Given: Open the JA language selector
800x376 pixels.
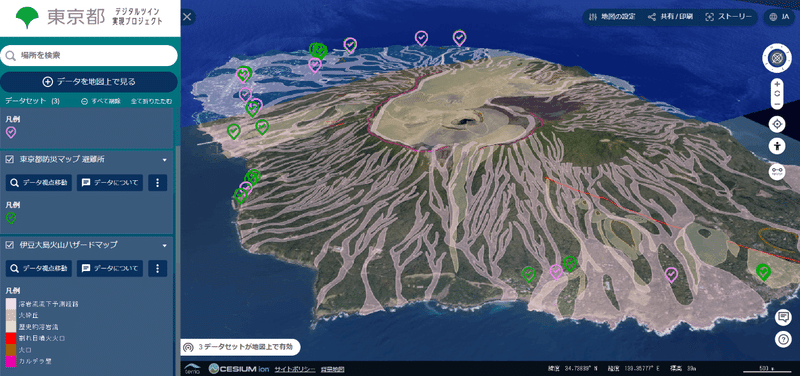Looking at the screenshot, I should [x=779, y=17].
